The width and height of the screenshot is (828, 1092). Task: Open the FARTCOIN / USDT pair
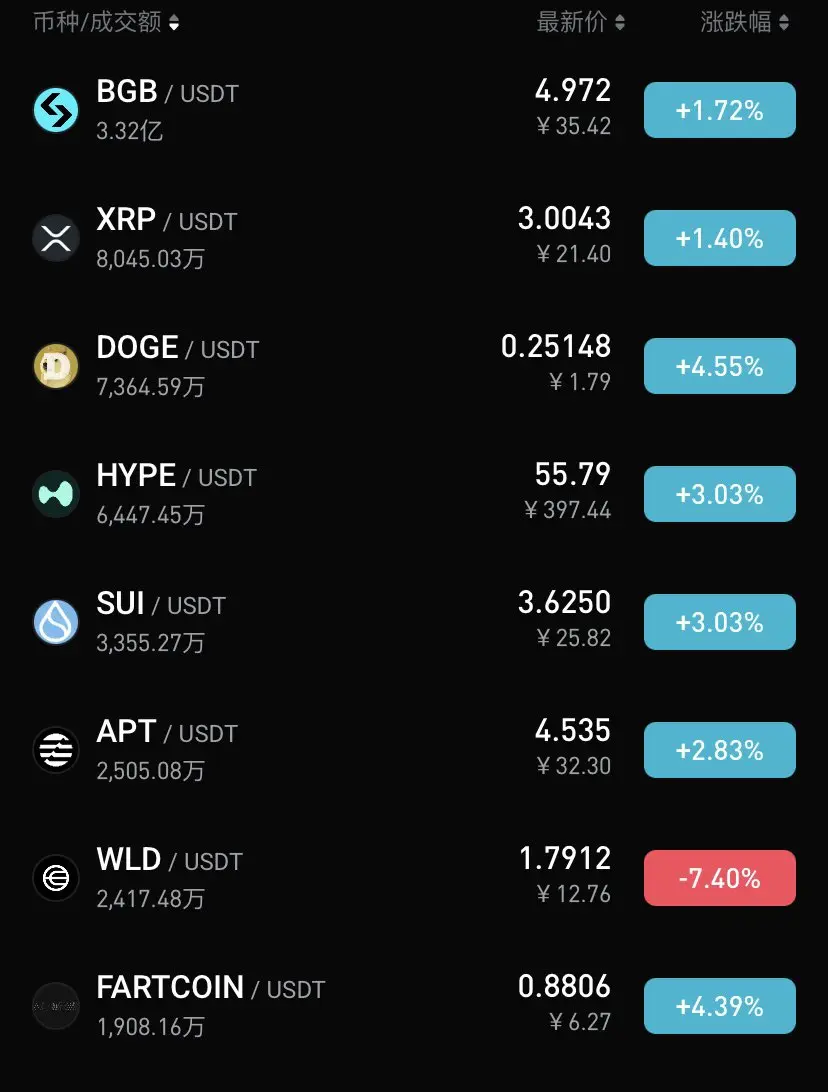[414, 1006]
